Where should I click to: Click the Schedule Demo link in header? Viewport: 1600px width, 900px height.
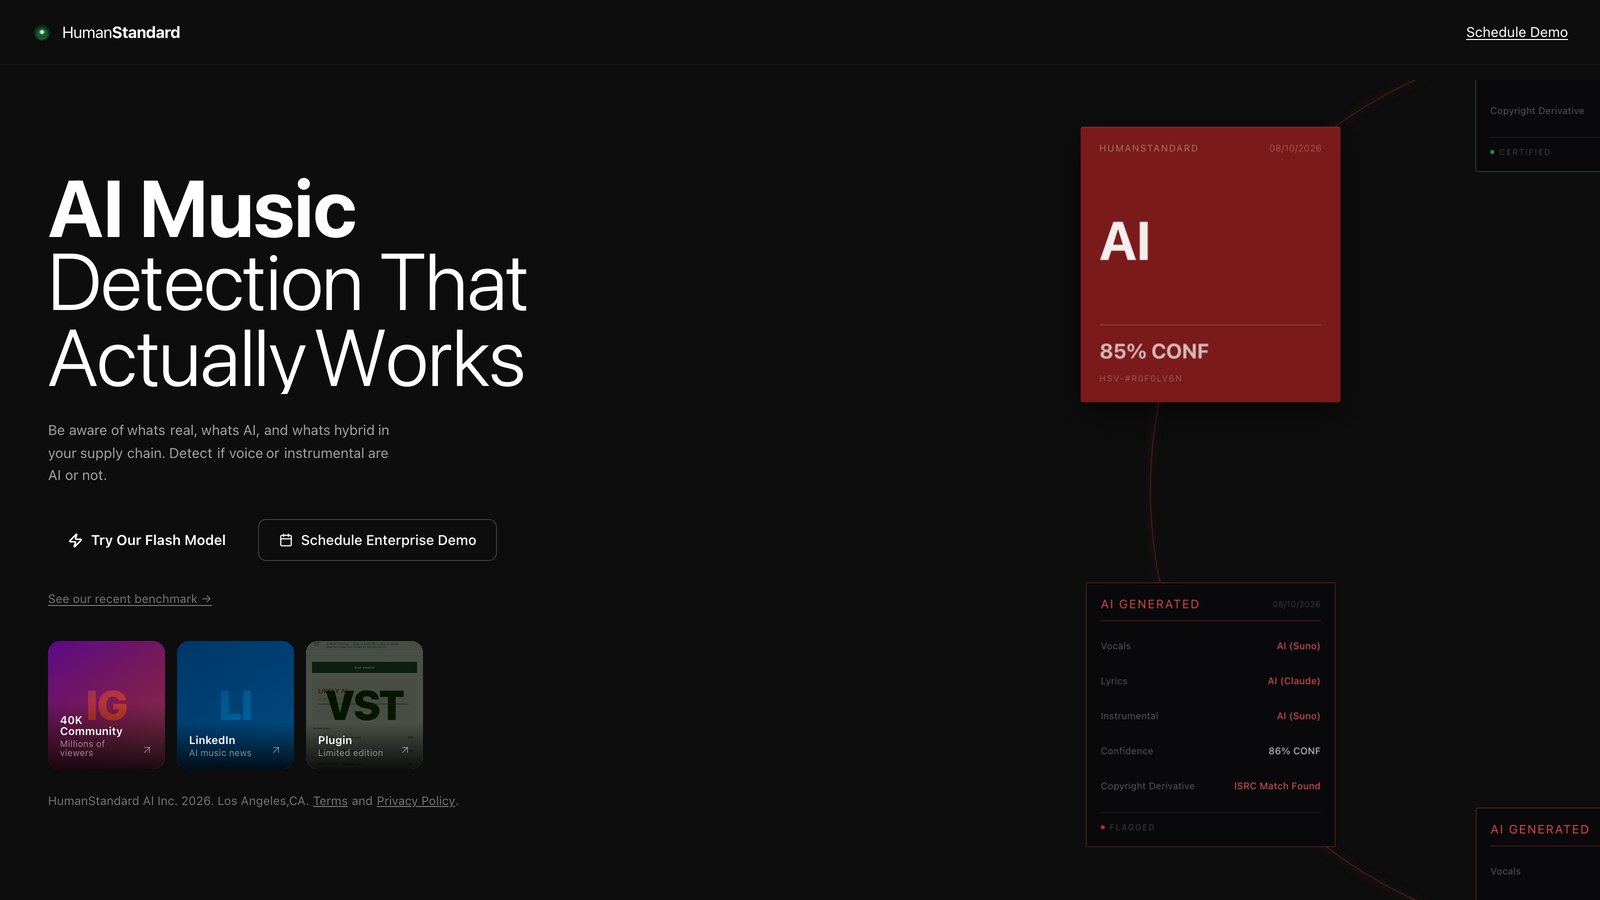[1516, 32]
